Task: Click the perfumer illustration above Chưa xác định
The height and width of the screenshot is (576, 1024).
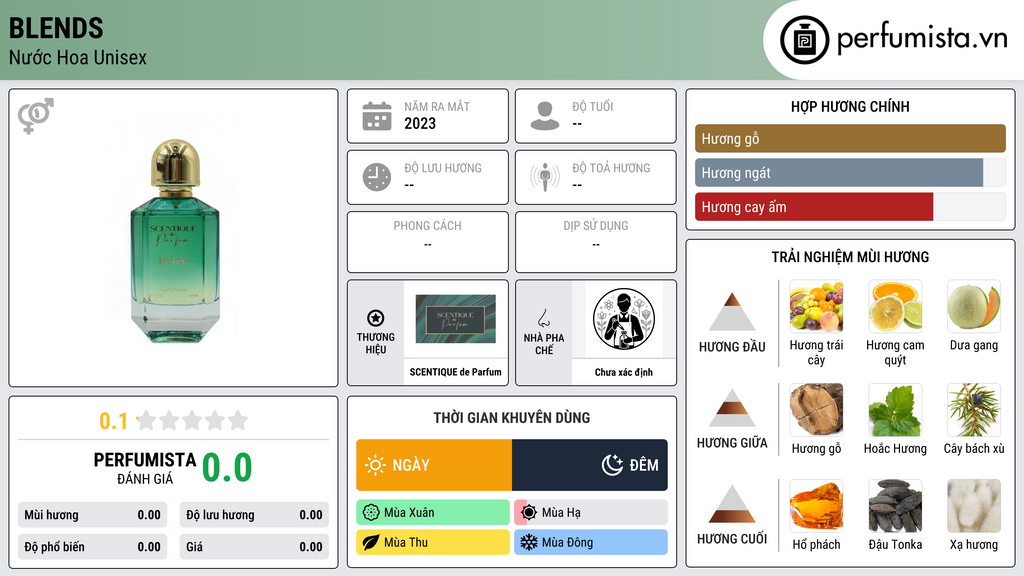Action: click(624, 319)
